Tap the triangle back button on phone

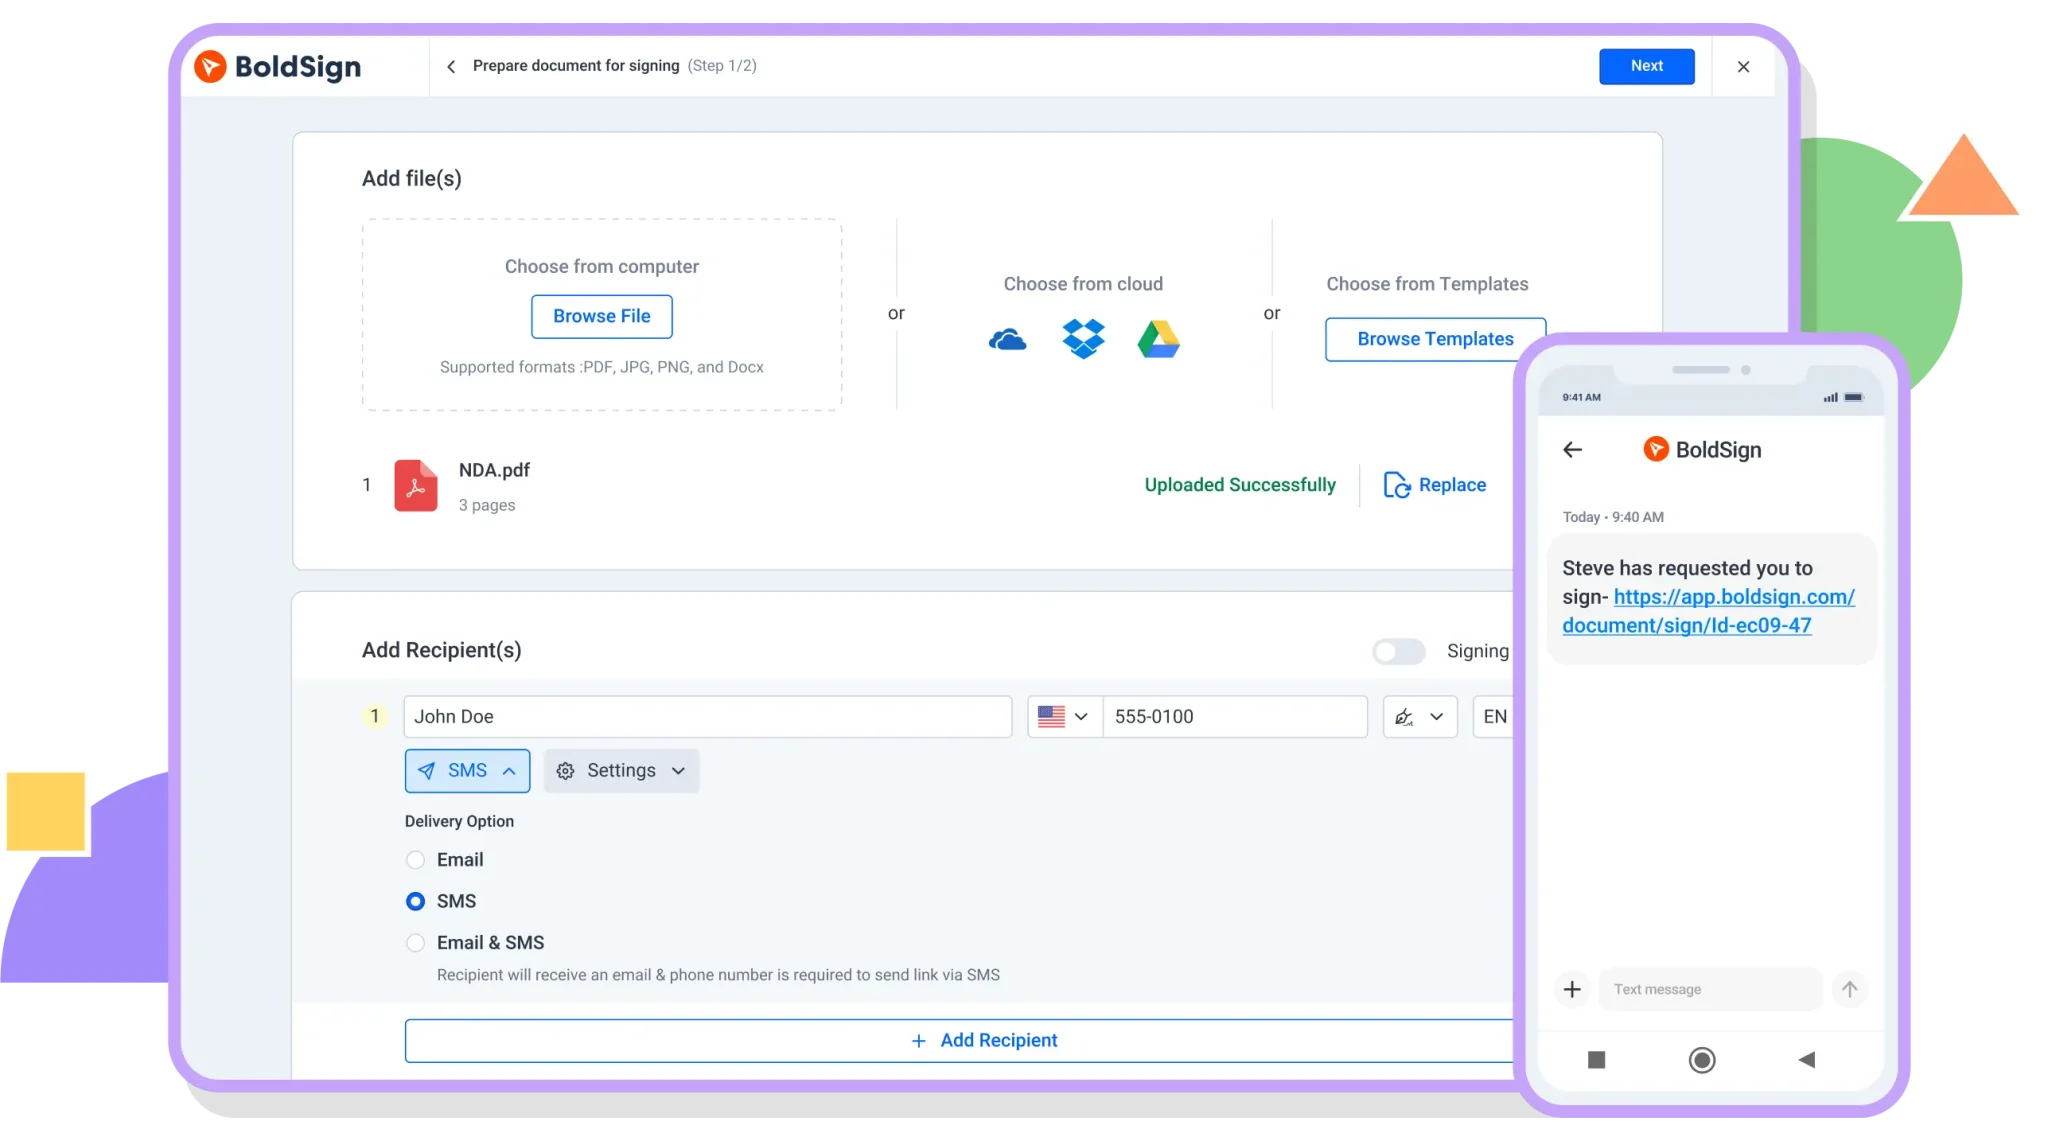[1806, 1059]
